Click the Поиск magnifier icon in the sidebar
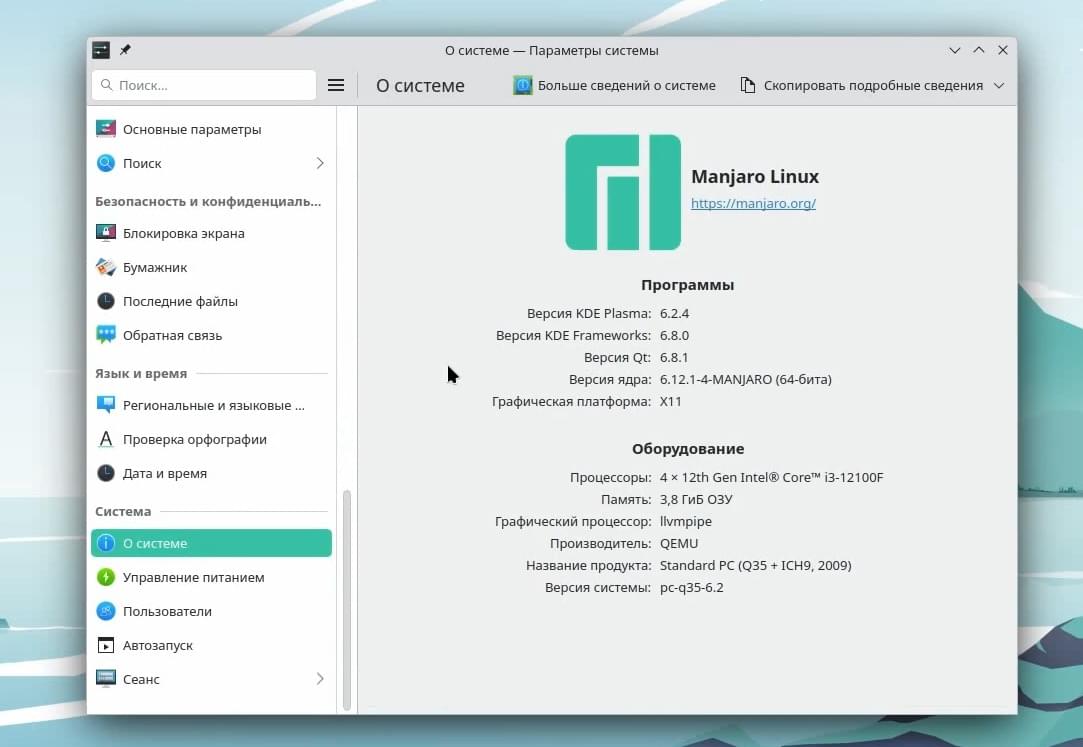Screen dimensions: 1083x747 pos(106,163)
